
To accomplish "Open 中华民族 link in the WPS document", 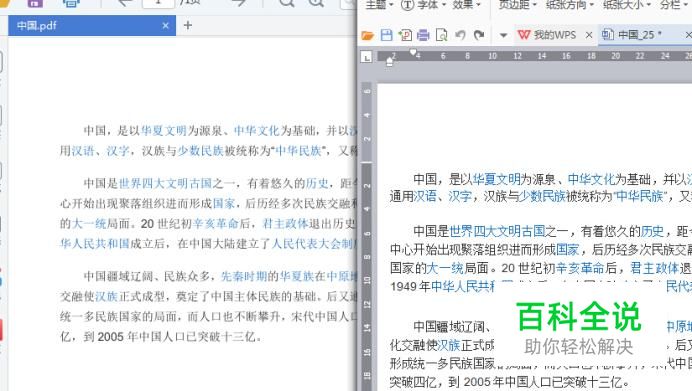I will (x=640, y=196).
